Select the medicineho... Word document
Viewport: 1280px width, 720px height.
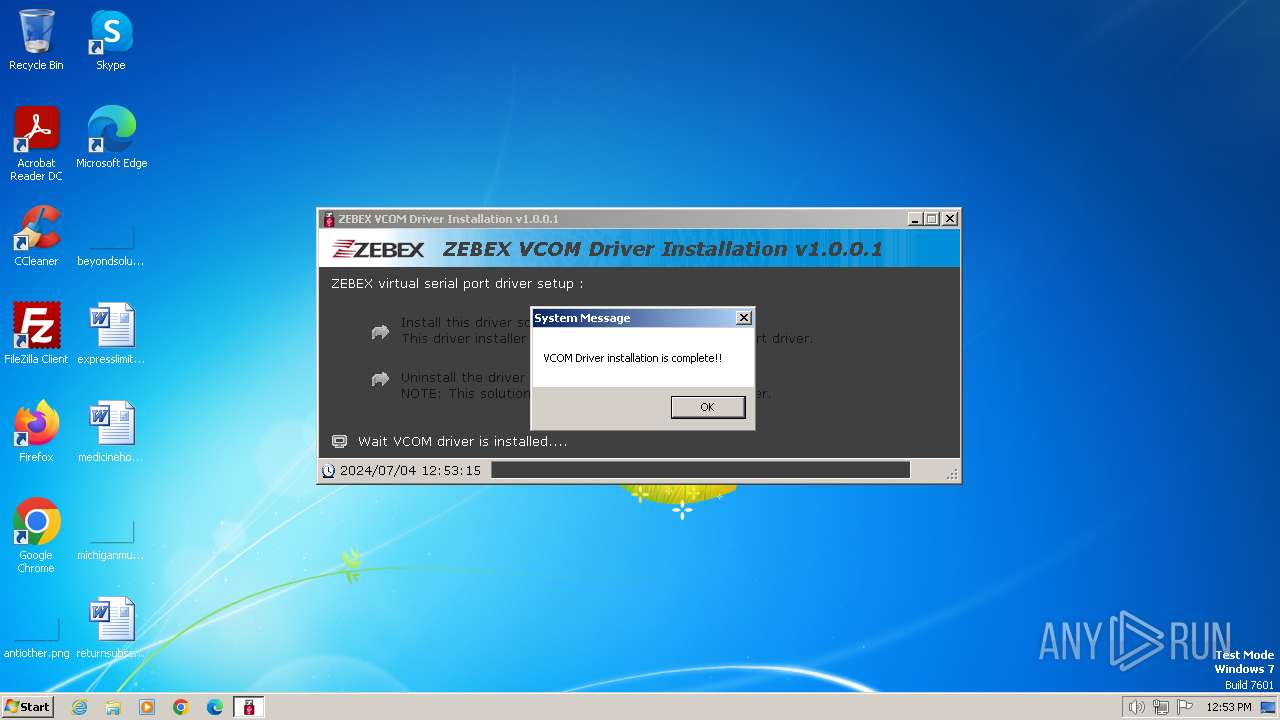(111, 432)
